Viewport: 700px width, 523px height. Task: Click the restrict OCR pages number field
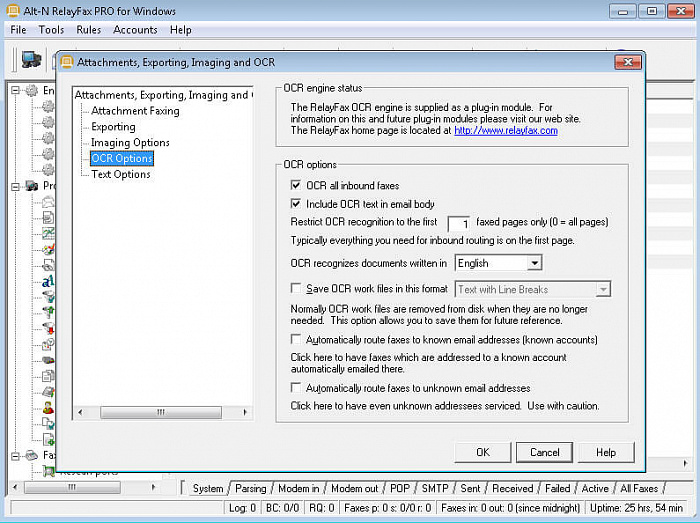[x=458, y=223]
